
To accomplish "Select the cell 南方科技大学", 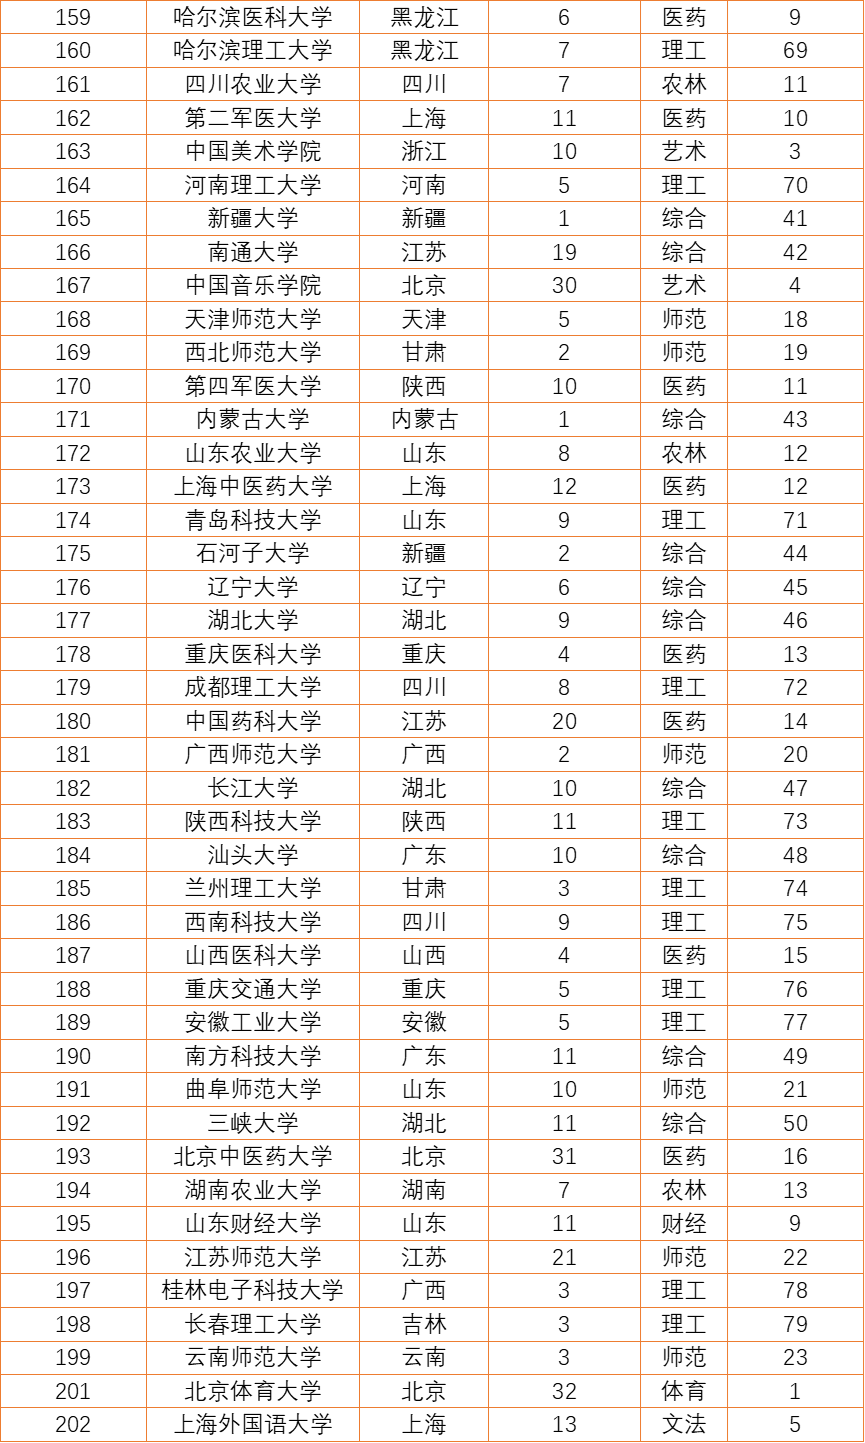I will tap(253, 1056).
